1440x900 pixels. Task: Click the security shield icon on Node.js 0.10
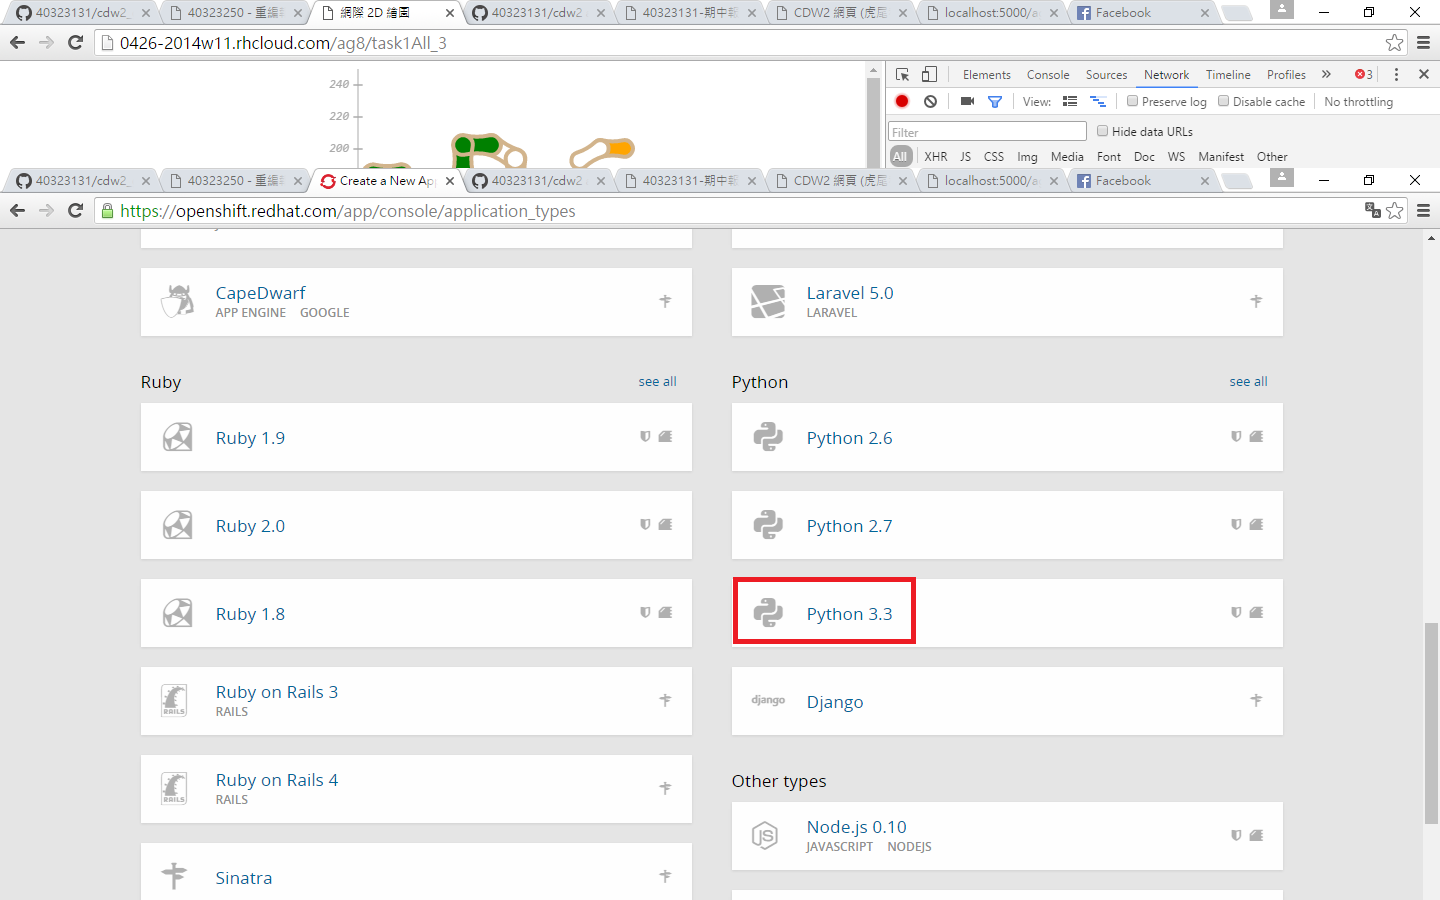1236,835
